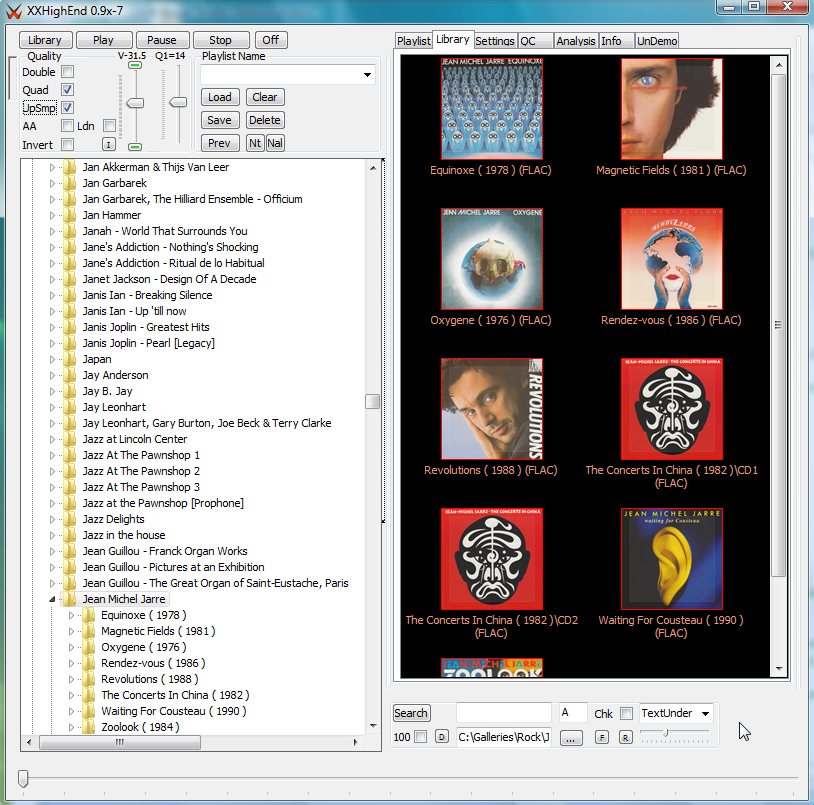Click the browse ... button
This screenshot has height=805, width=814.
571,737
